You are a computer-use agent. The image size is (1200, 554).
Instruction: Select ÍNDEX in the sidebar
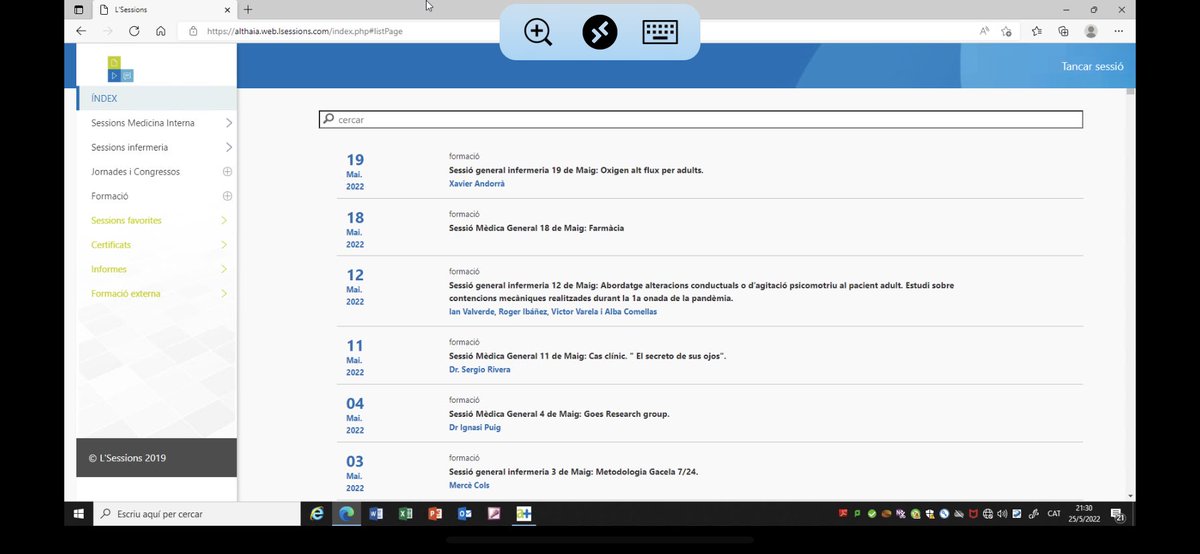click(x=158, y=98)
